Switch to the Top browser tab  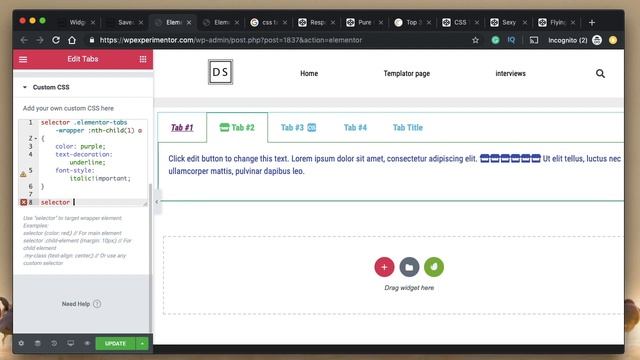[413, 22]
